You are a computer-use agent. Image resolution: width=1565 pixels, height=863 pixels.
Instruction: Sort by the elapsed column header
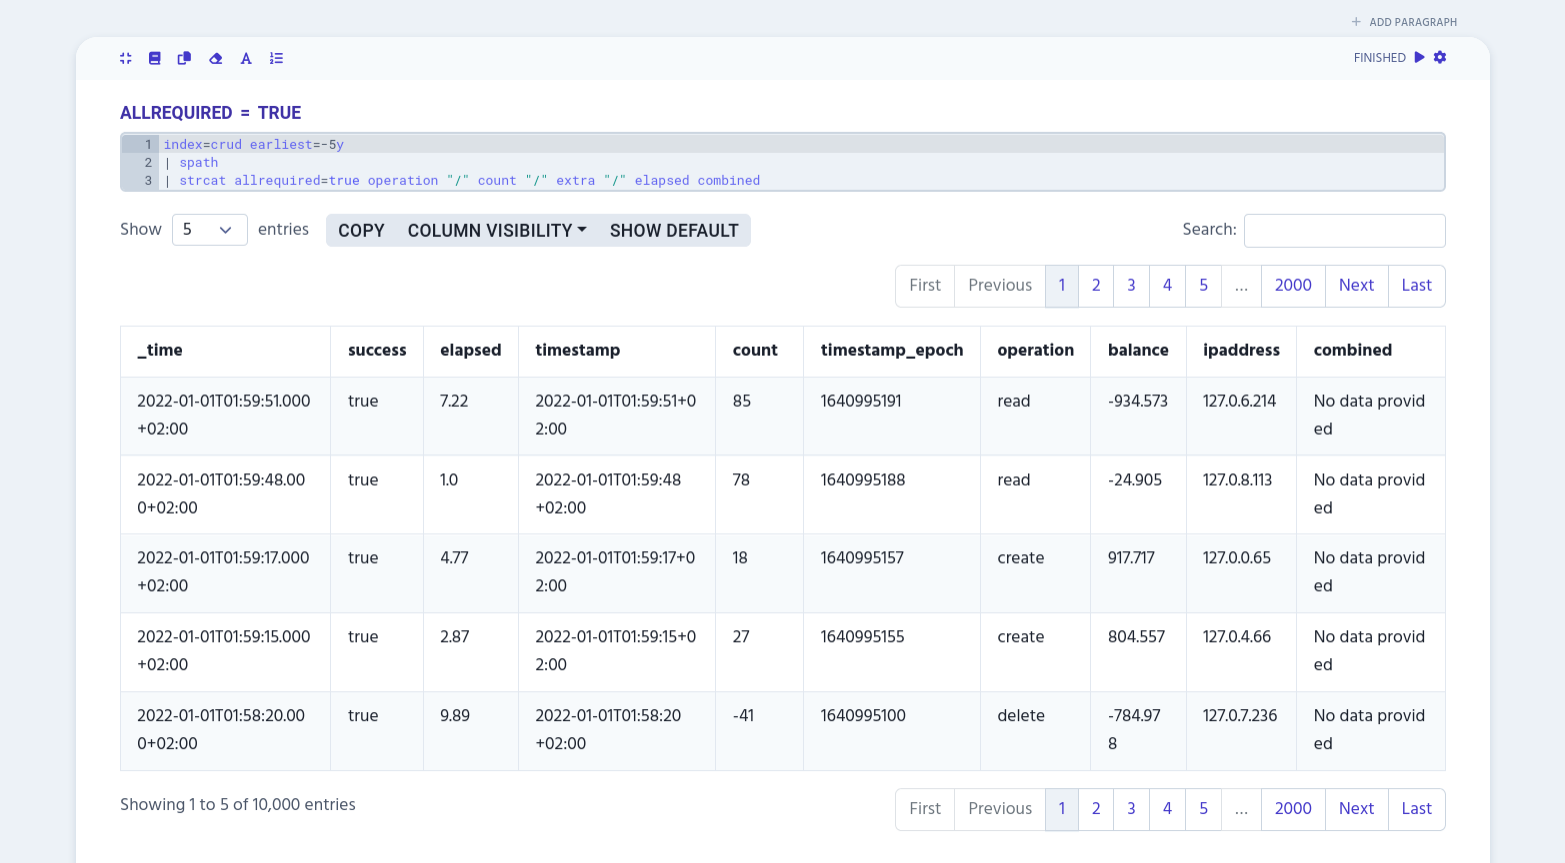471,351
